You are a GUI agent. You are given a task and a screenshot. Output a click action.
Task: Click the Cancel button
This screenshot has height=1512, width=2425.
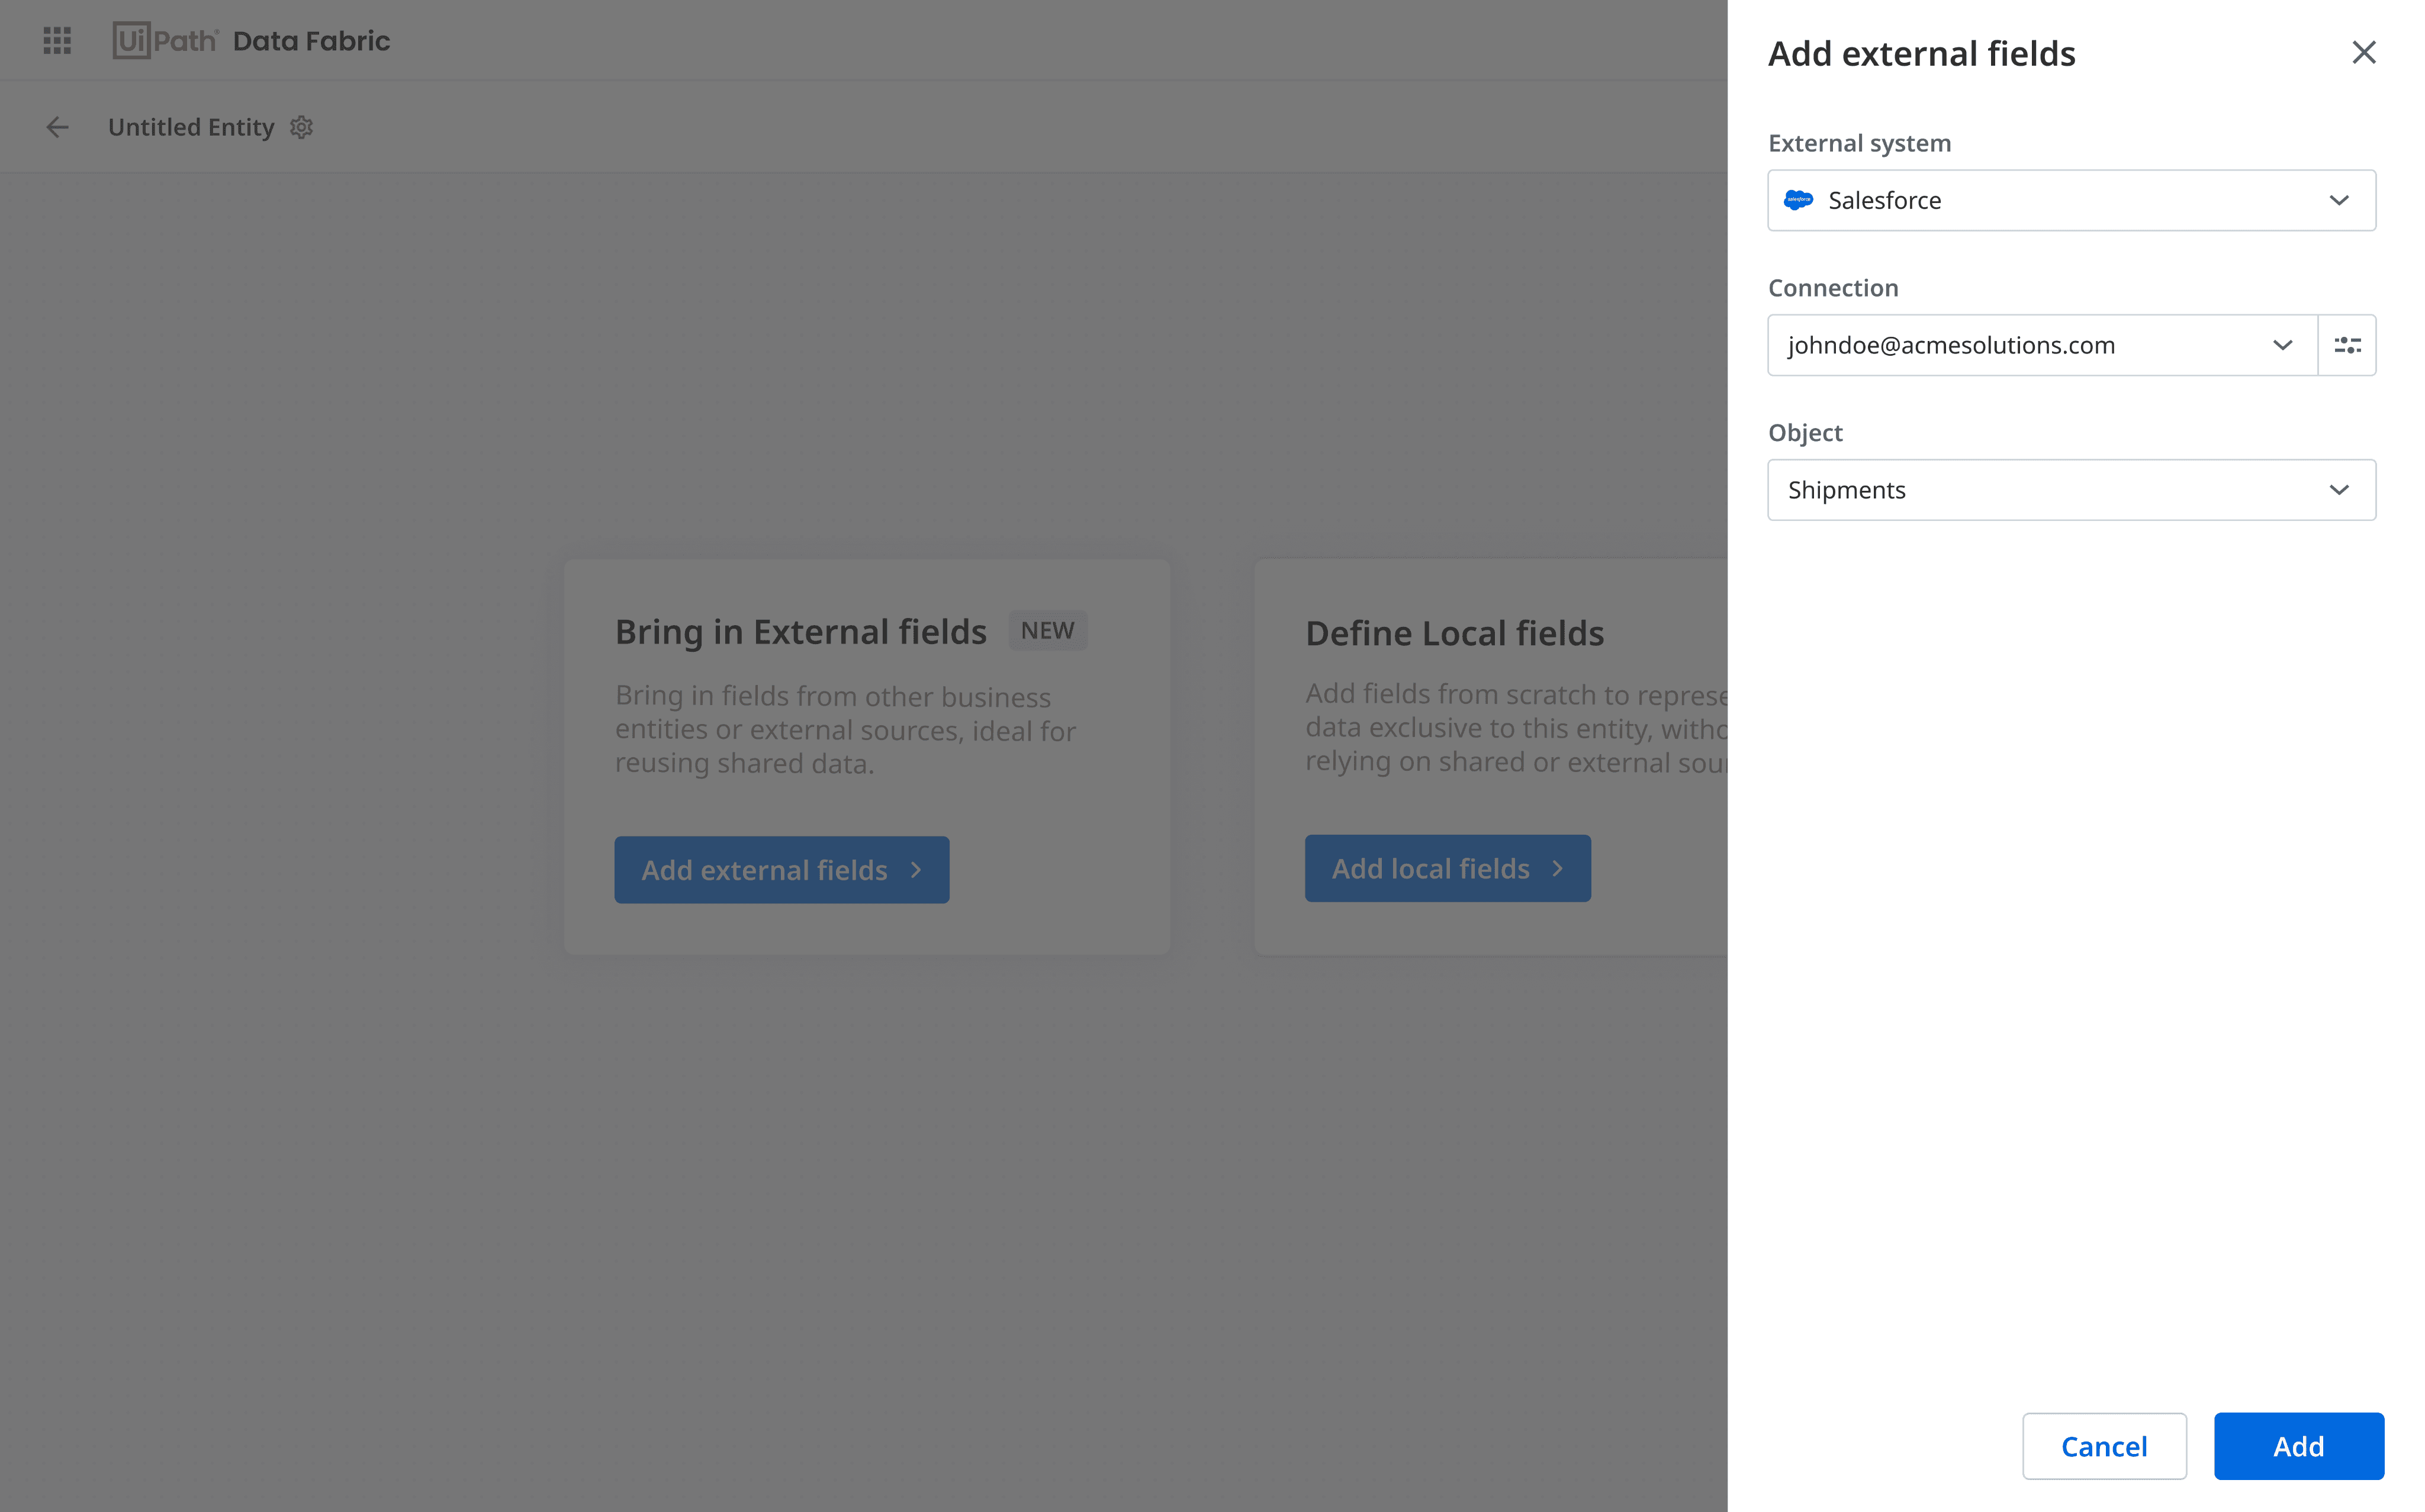[2104, 1446]
